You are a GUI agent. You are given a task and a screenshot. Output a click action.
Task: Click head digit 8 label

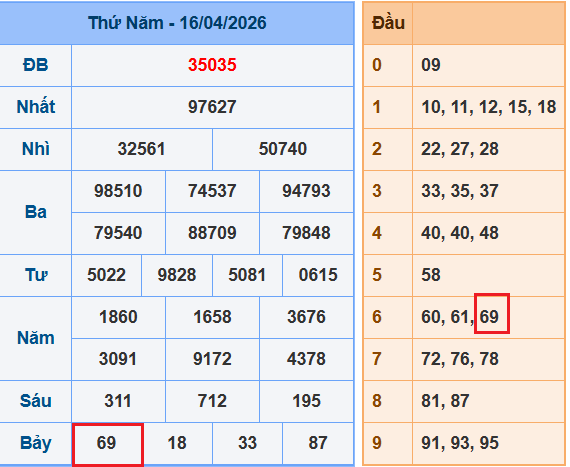tap(377, 401)
